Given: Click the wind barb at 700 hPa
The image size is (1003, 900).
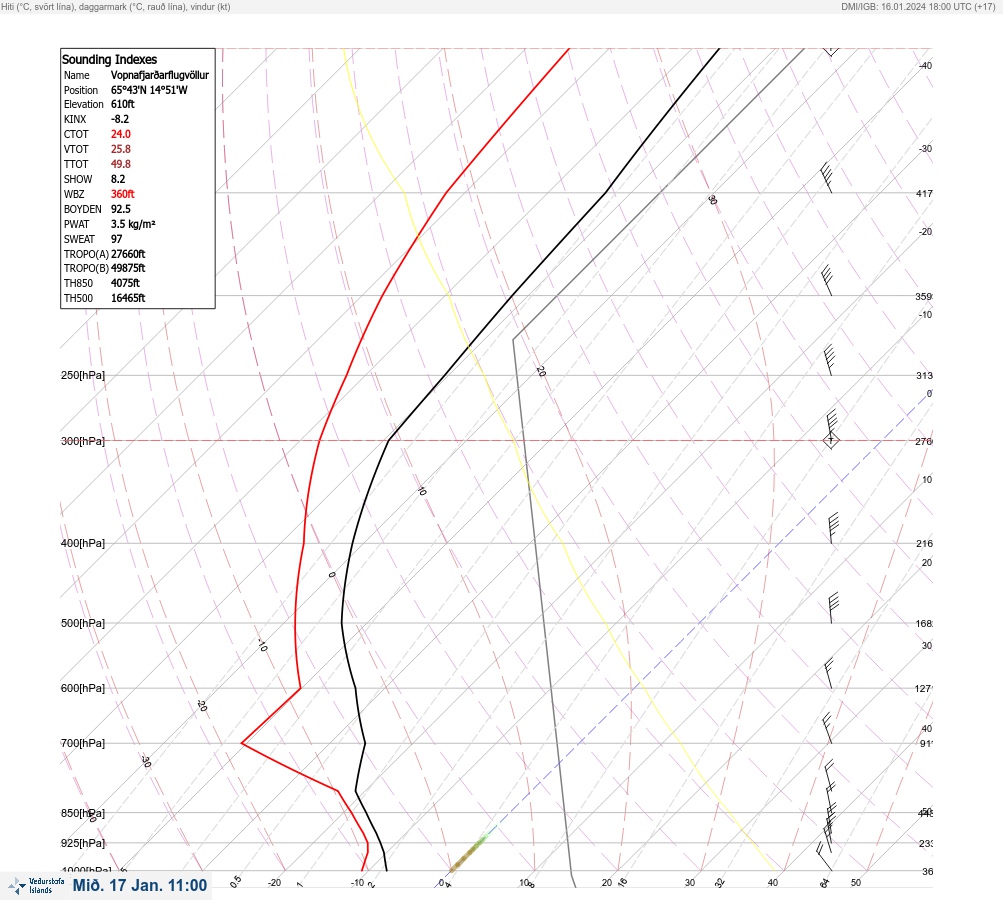Looking at the screenshot, I should coord(827,729).
